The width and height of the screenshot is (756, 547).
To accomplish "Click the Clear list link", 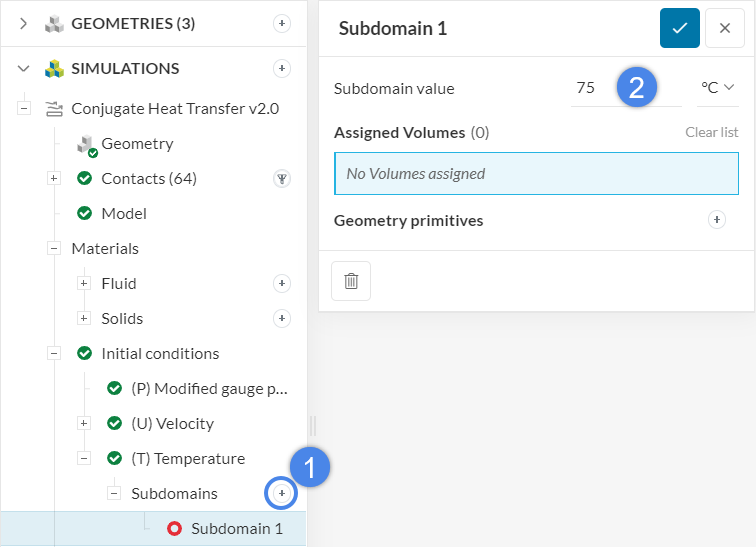I will [711, 132].
